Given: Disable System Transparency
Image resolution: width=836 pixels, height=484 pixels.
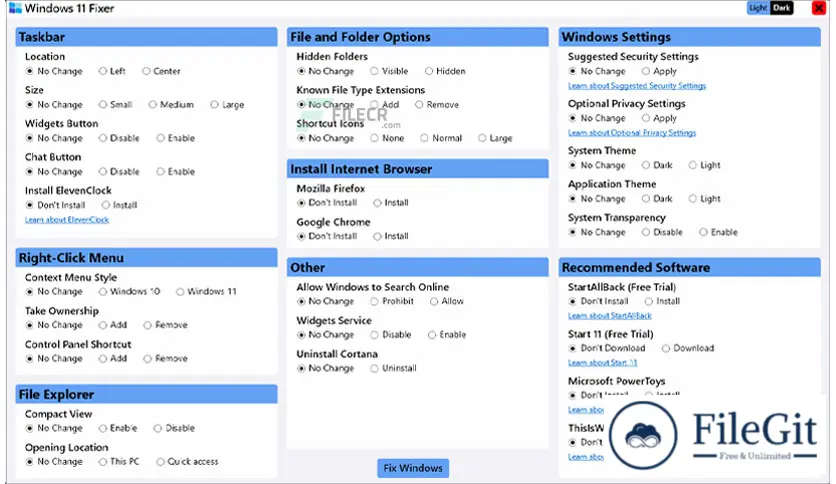Looking at the screenshot, I should click(x=662, y=232).
